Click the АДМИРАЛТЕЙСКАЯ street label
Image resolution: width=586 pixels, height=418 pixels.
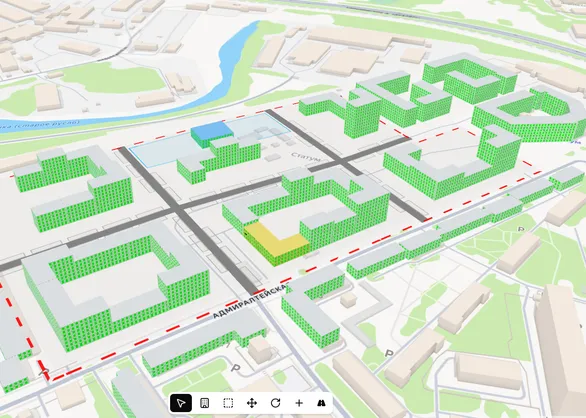(250, 302)
